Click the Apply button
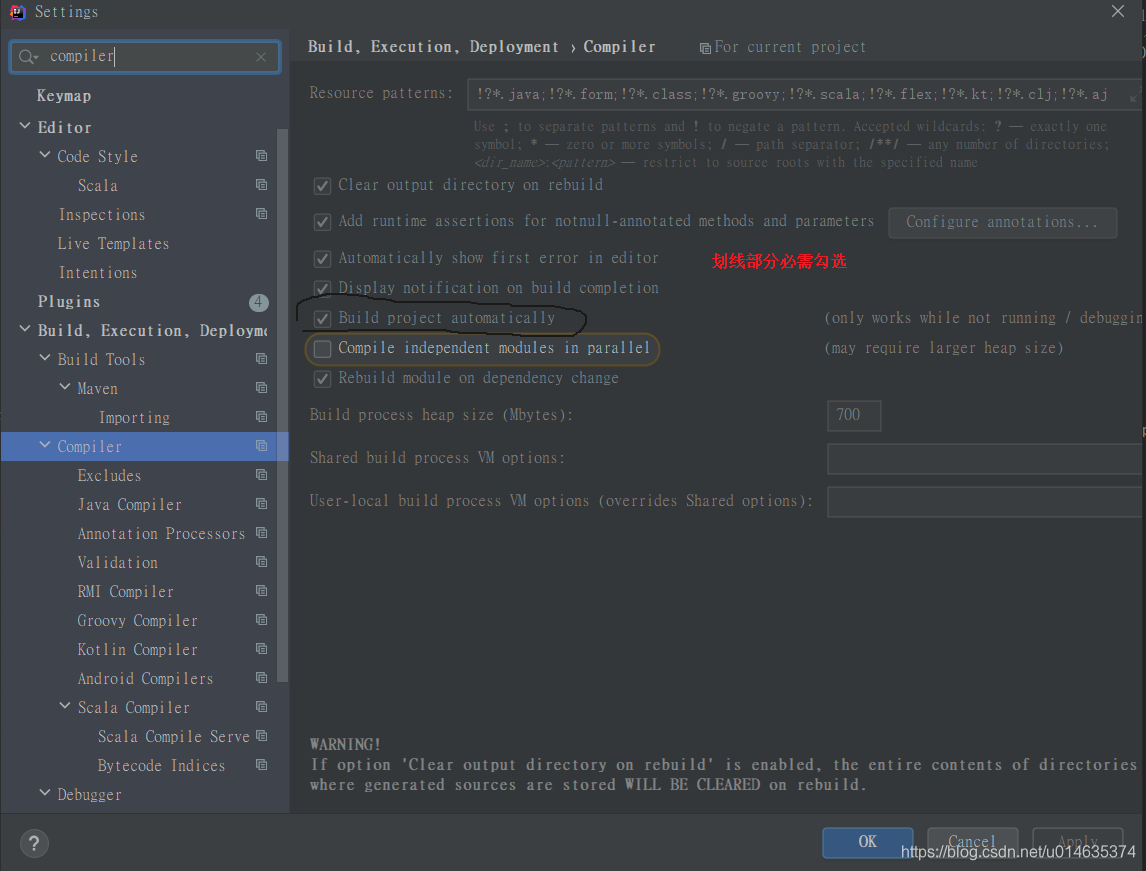 coord(1077,843)
